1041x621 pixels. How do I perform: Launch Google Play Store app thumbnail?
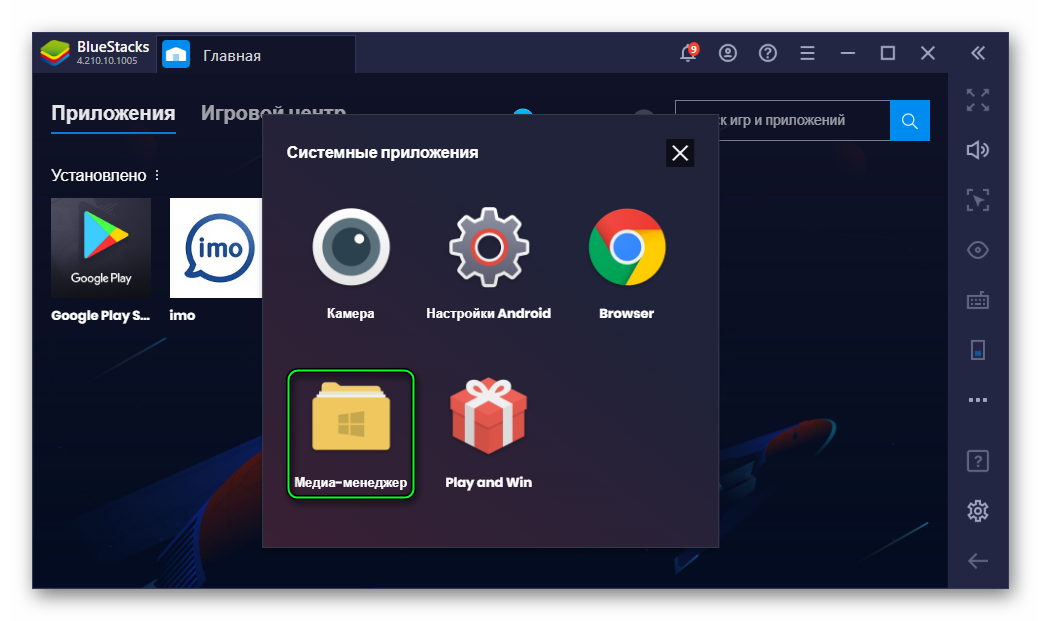click(101, 248)
